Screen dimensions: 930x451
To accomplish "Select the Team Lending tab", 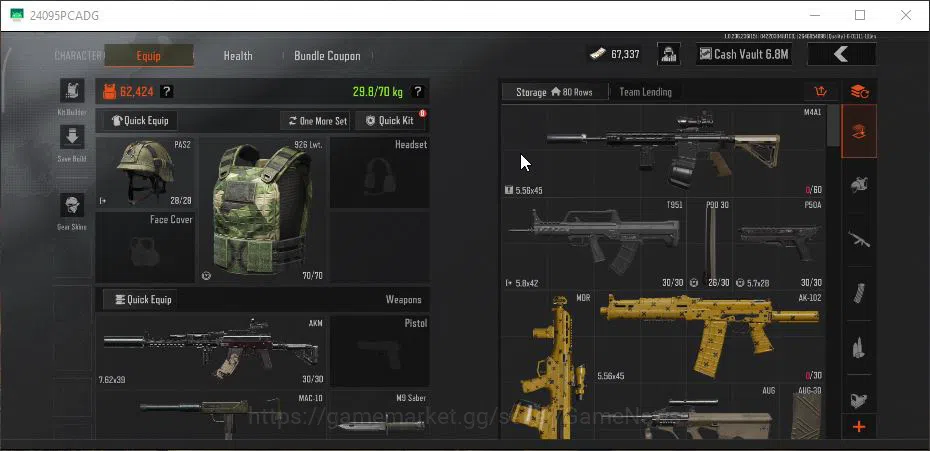I will (645, 92).
